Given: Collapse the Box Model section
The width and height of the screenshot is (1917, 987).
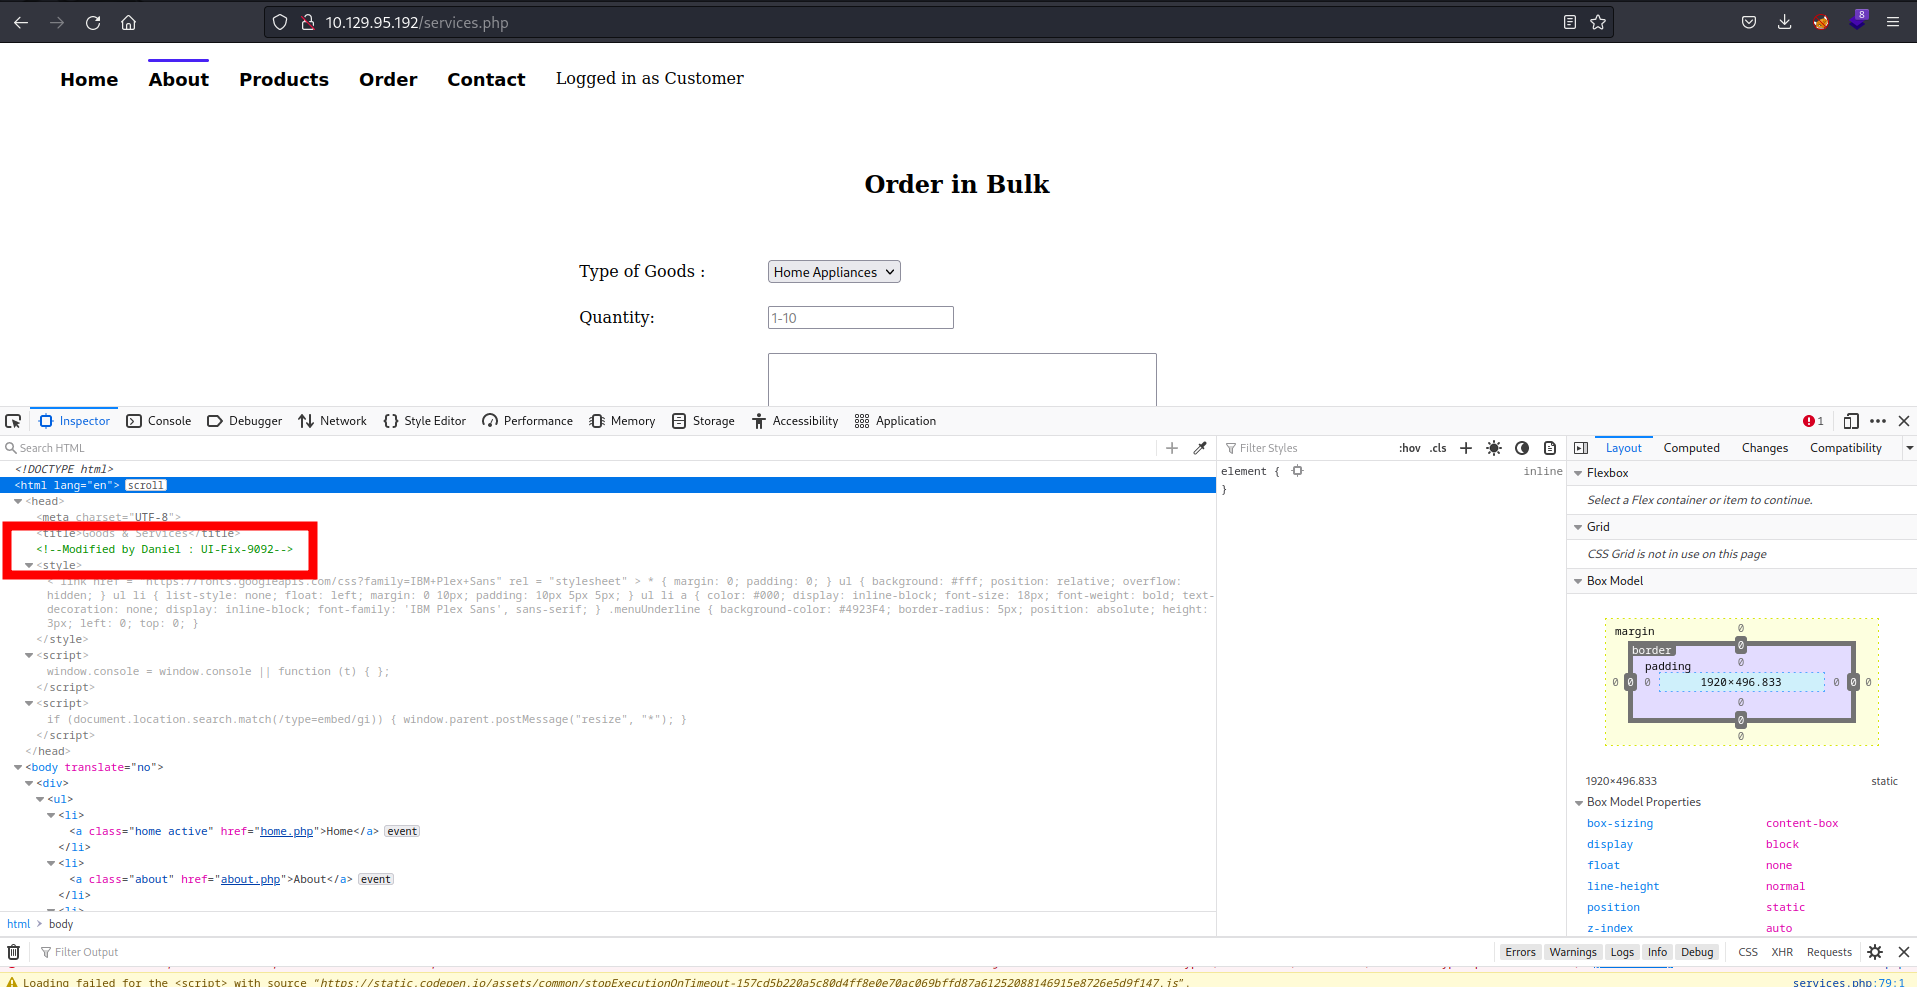Looking at the screenshot, I should tap(1579, 581).
